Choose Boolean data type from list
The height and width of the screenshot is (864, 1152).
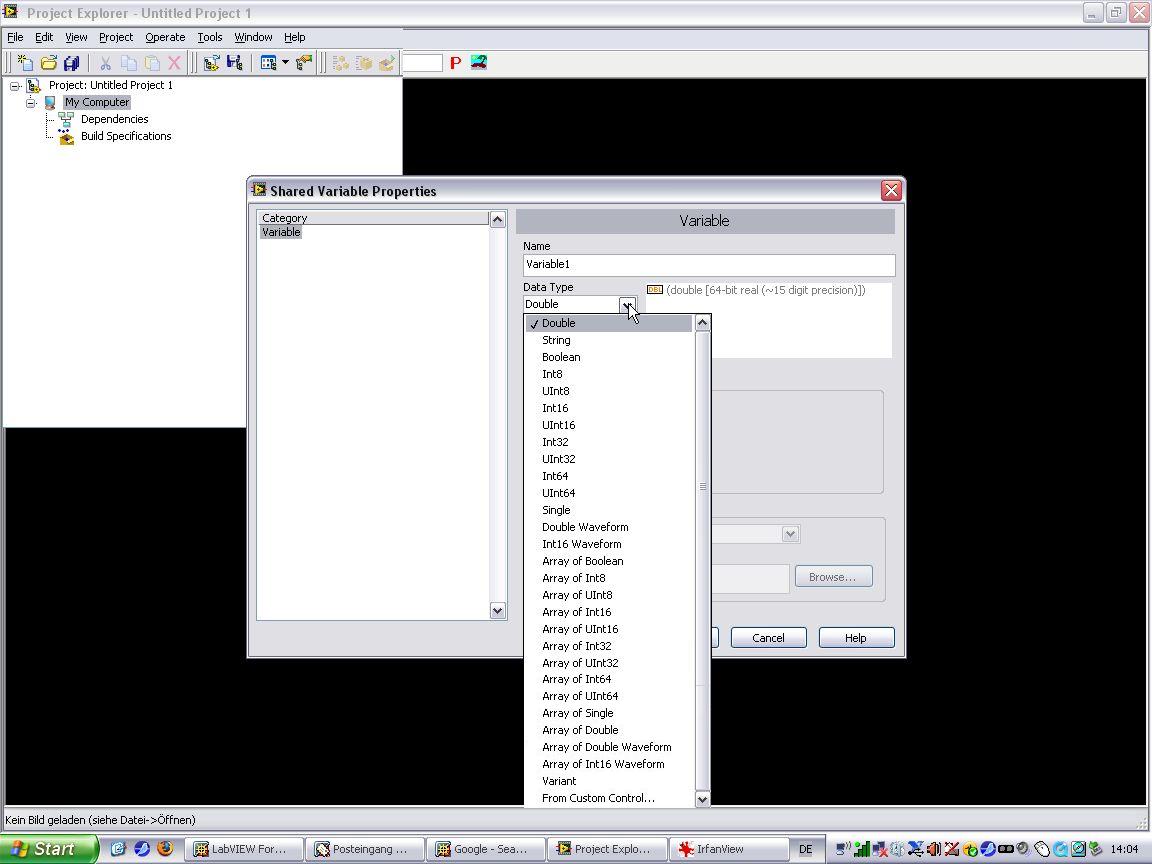(608, 357)
